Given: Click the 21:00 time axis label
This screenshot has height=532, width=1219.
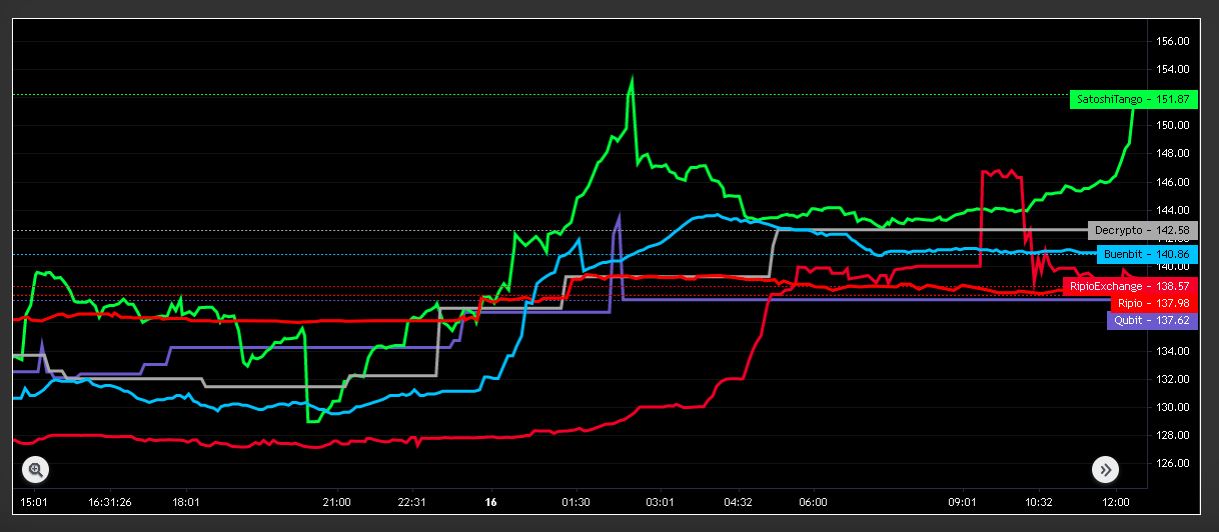Looking at the screenshot, I should (x=336, y=502).
